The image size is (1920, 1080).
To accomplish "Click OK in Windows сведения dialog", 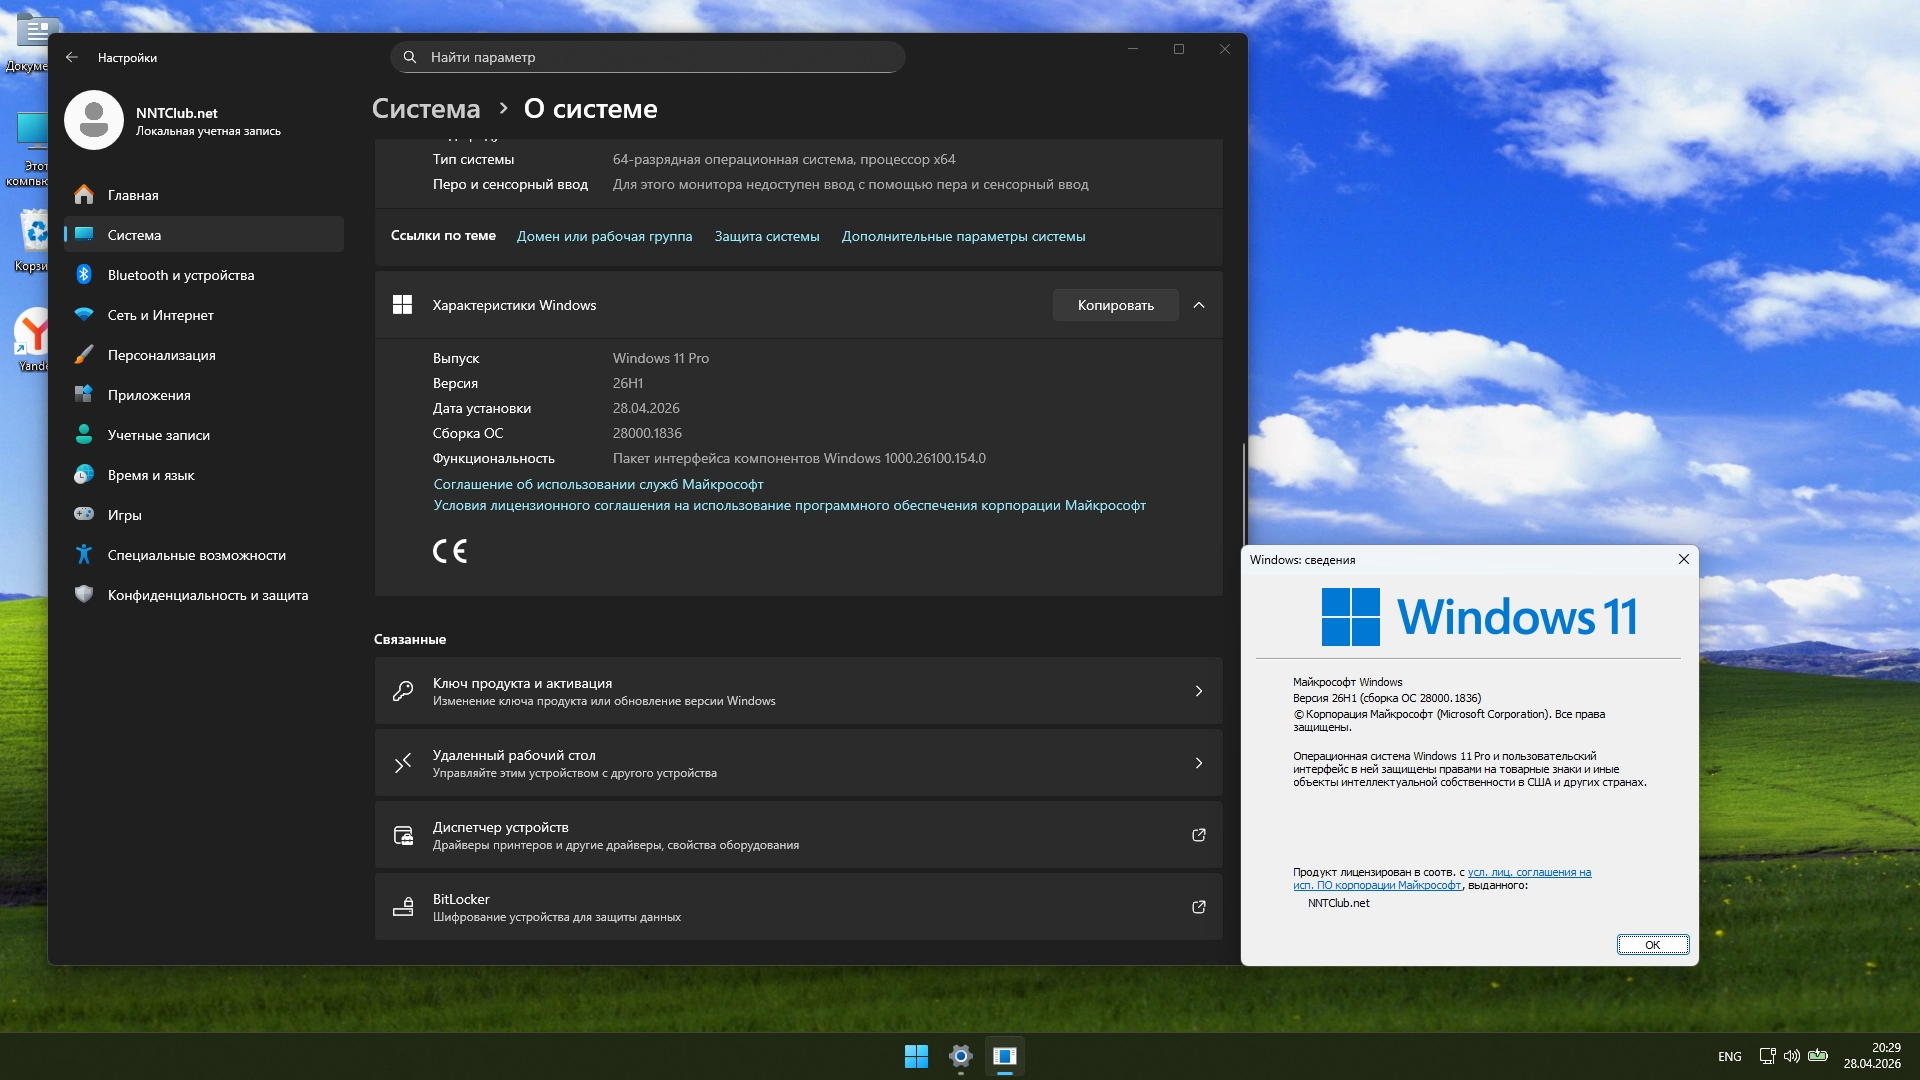I will click(1652, 945).
